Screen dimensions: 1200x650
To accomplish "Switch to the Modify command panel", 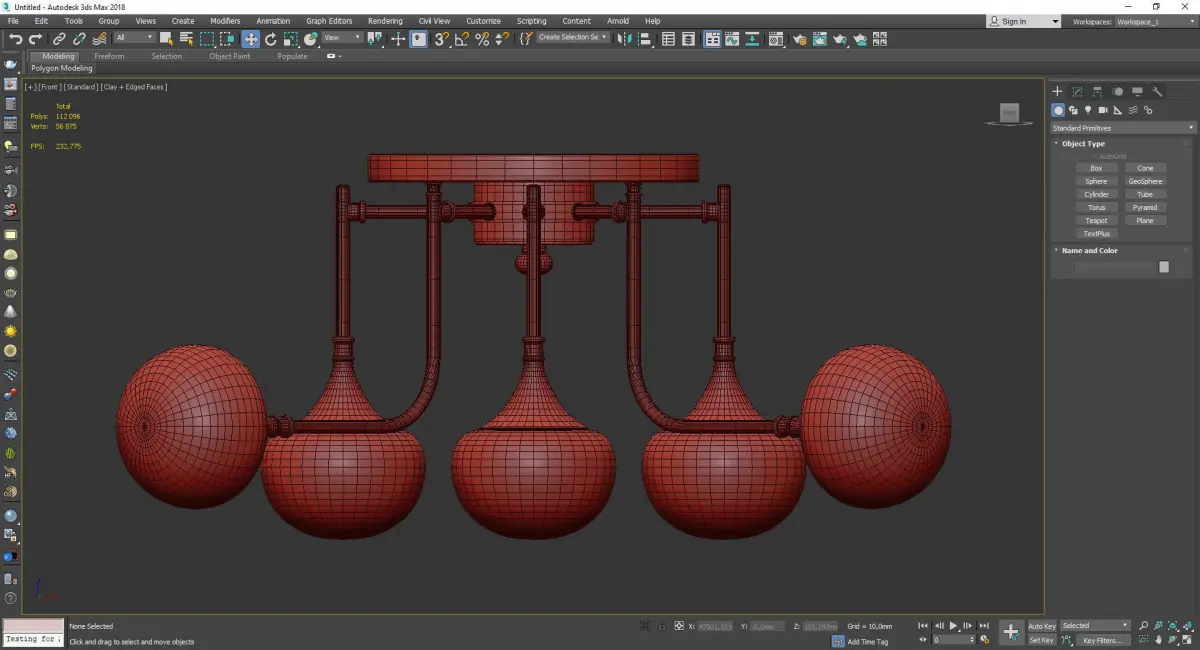I will click(x=1077, y=91).
